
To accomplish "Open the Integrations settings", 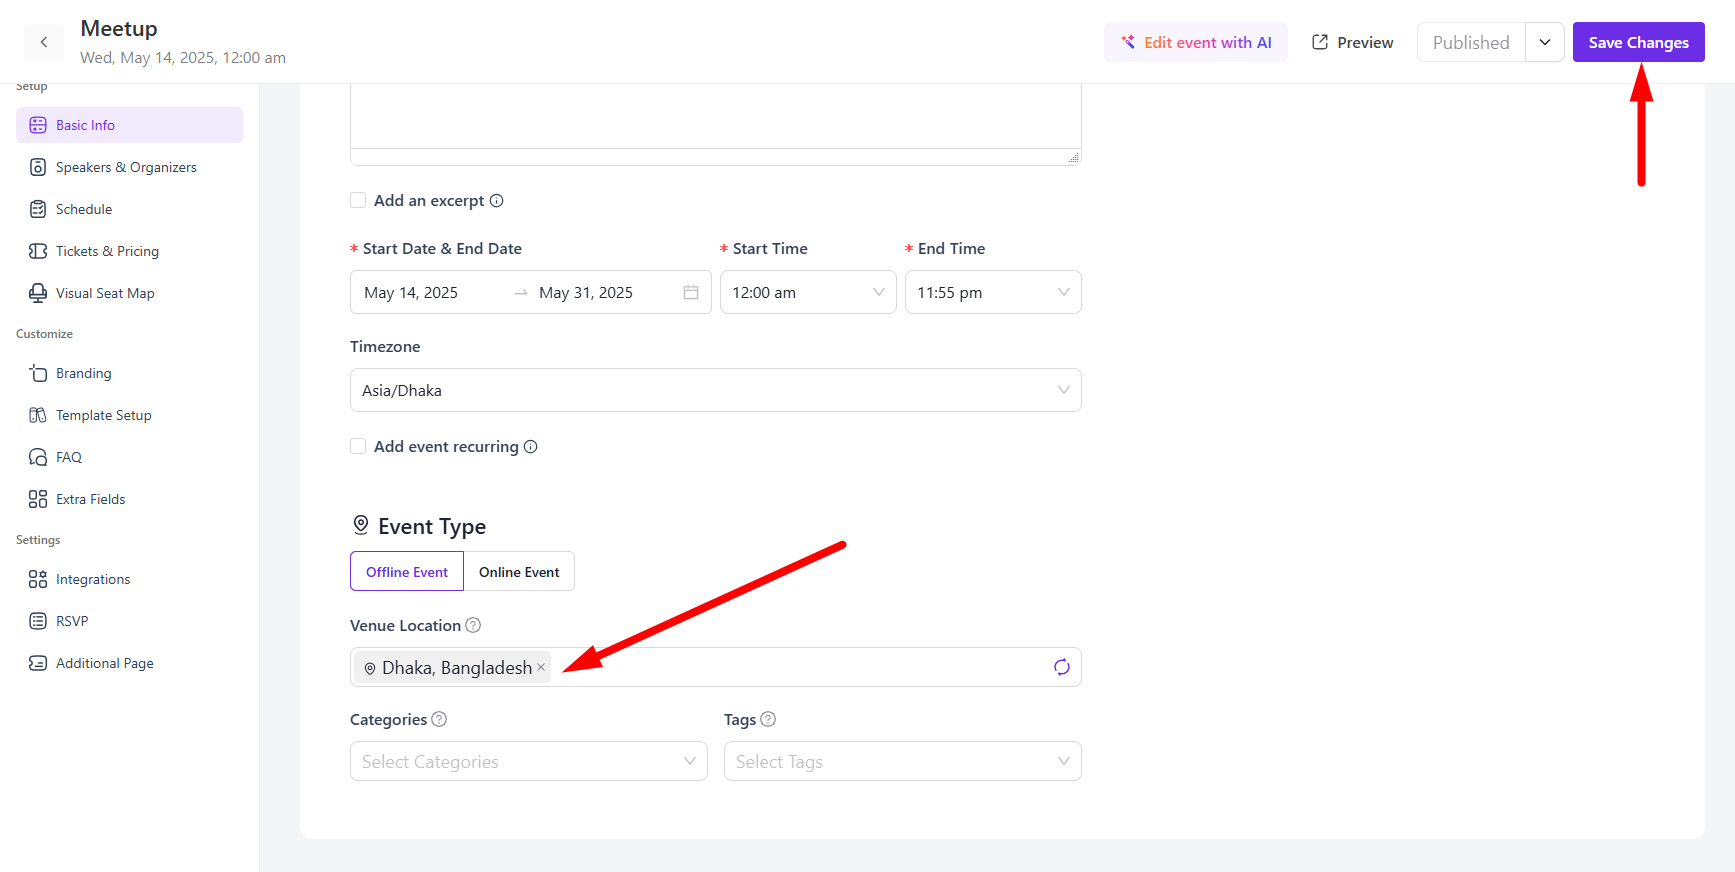I will click(x=129, y=579).
